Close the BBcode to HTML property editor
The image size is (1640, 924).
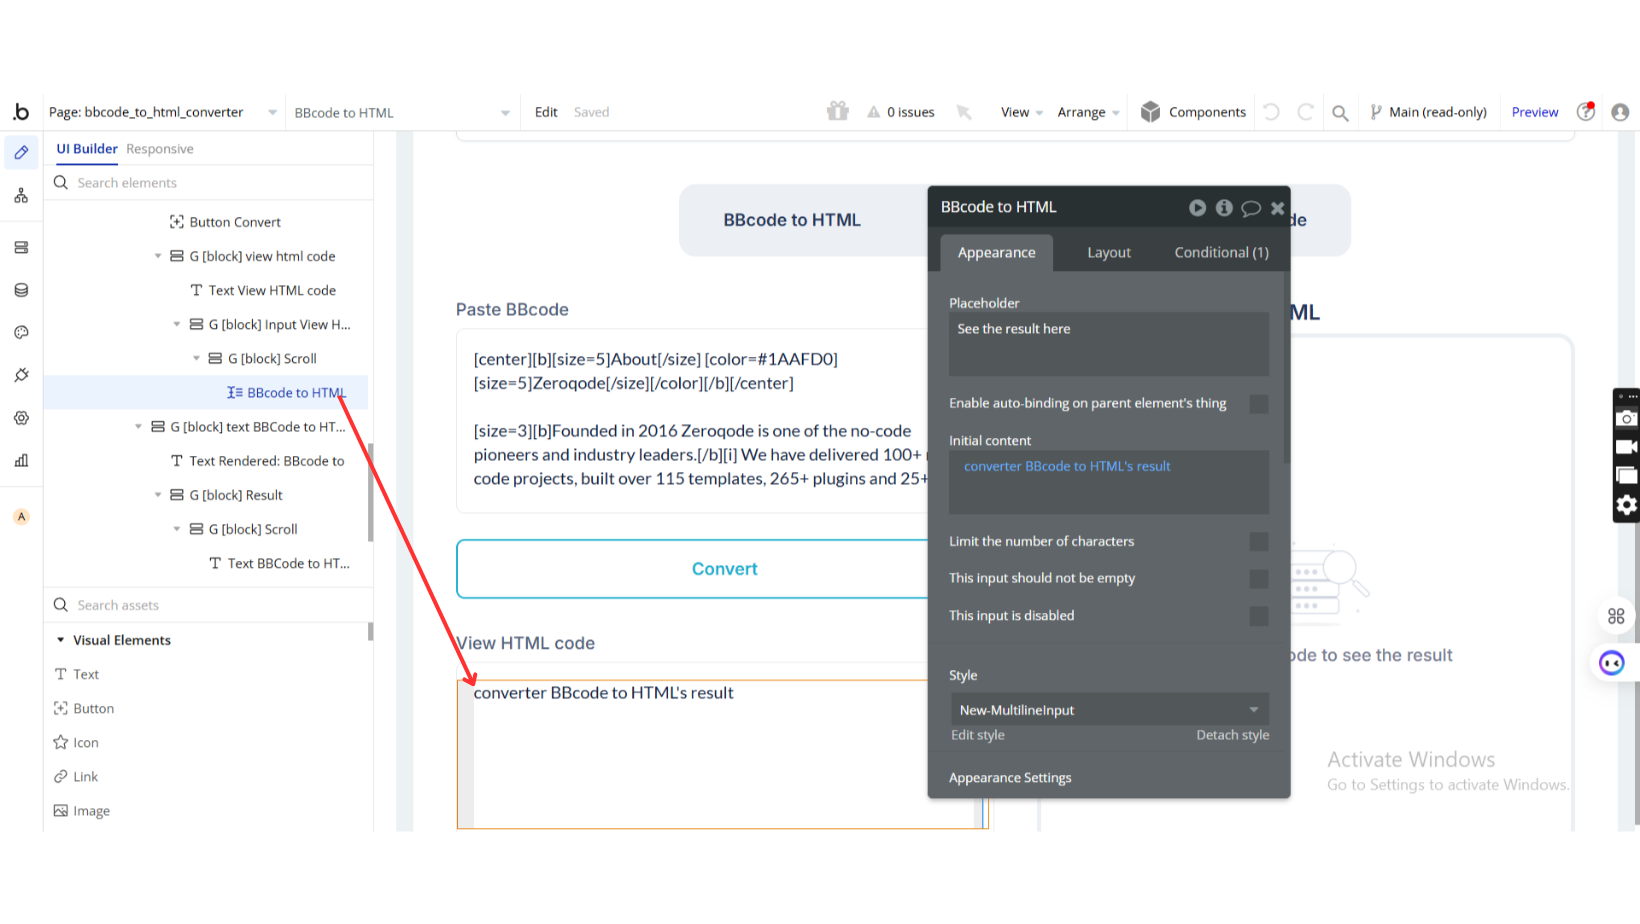coord(1277,208)
